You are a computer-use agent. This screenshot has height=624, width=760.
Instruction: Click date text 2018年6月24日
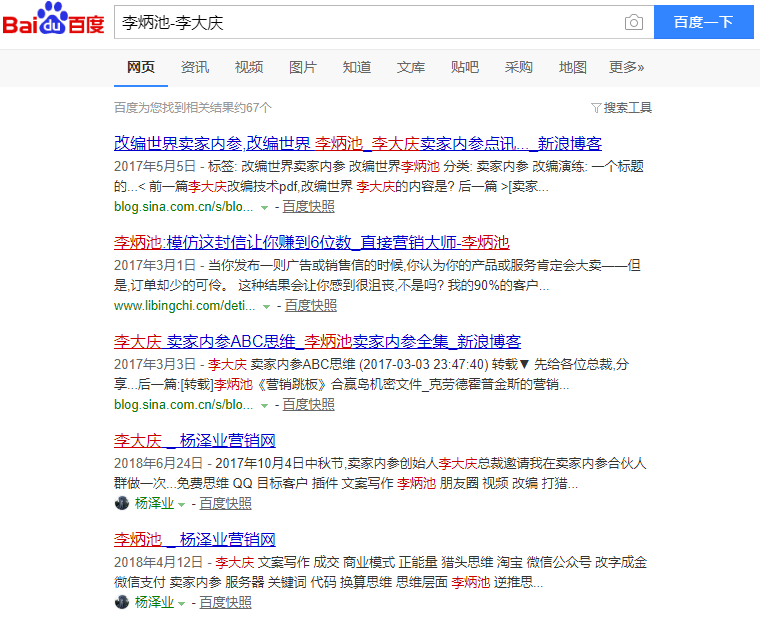(x=158, y=463)
